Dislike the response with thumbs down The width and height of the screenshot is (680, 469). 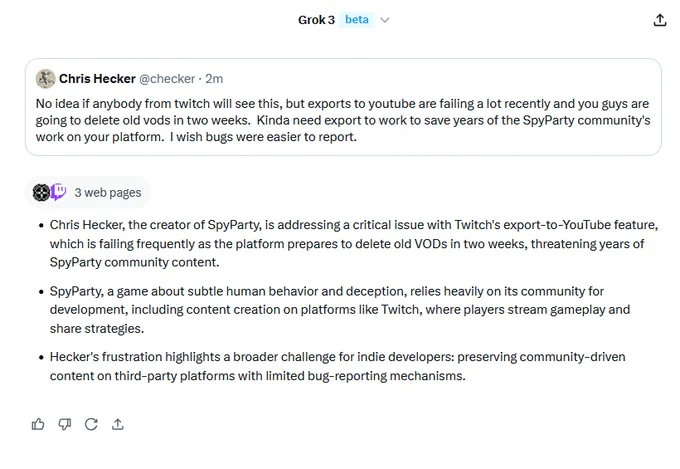click(x=65, y=424)
